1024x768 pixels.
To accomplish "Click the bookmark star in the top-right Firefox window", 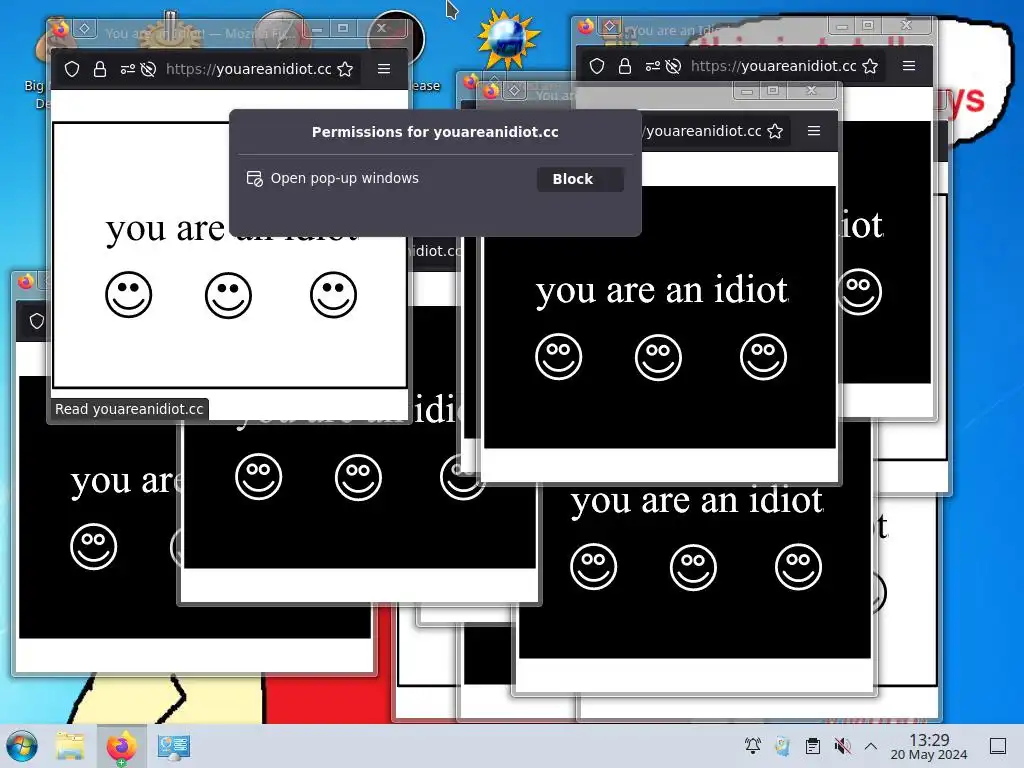I will pos(870,66).
